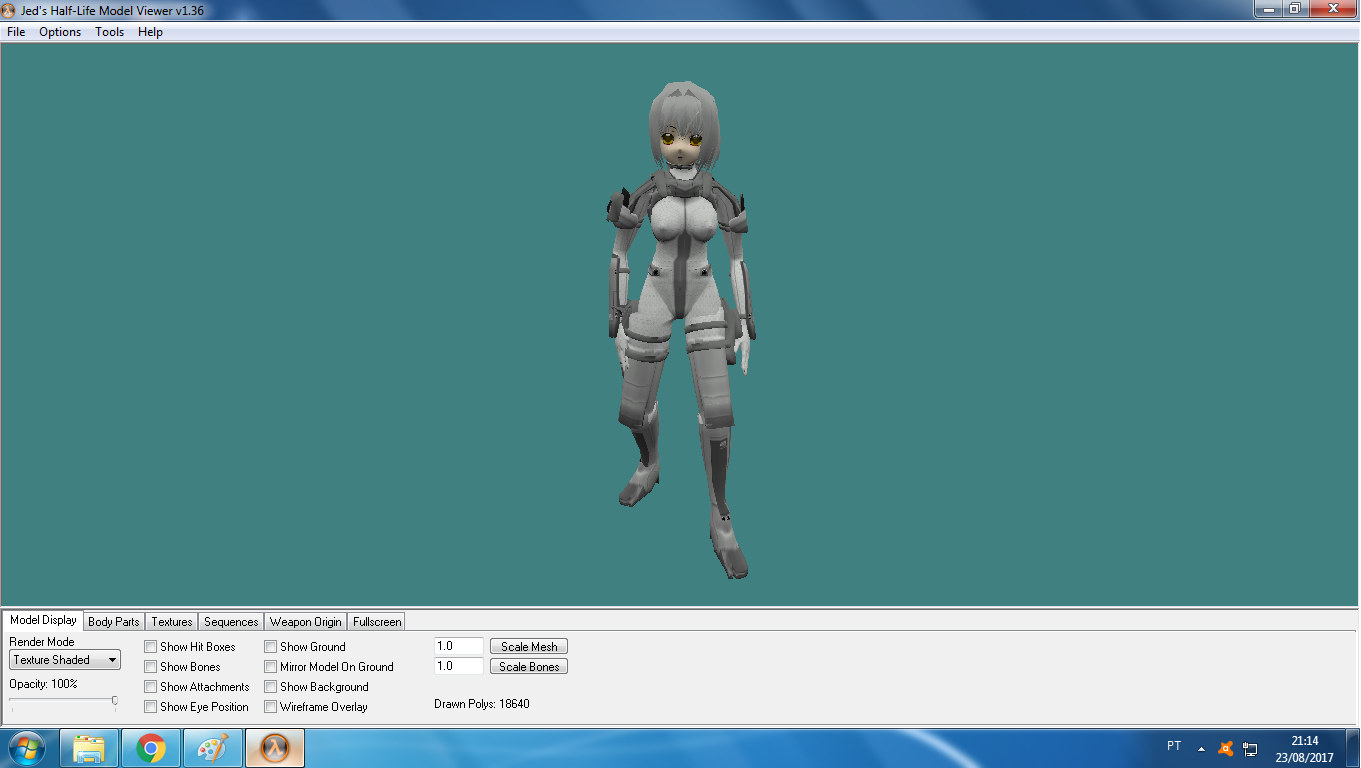The height and width of the screenshot is (768, 1361).
Task: Enable Show Eye Position checkbox
Action: [x=151, y=707]
